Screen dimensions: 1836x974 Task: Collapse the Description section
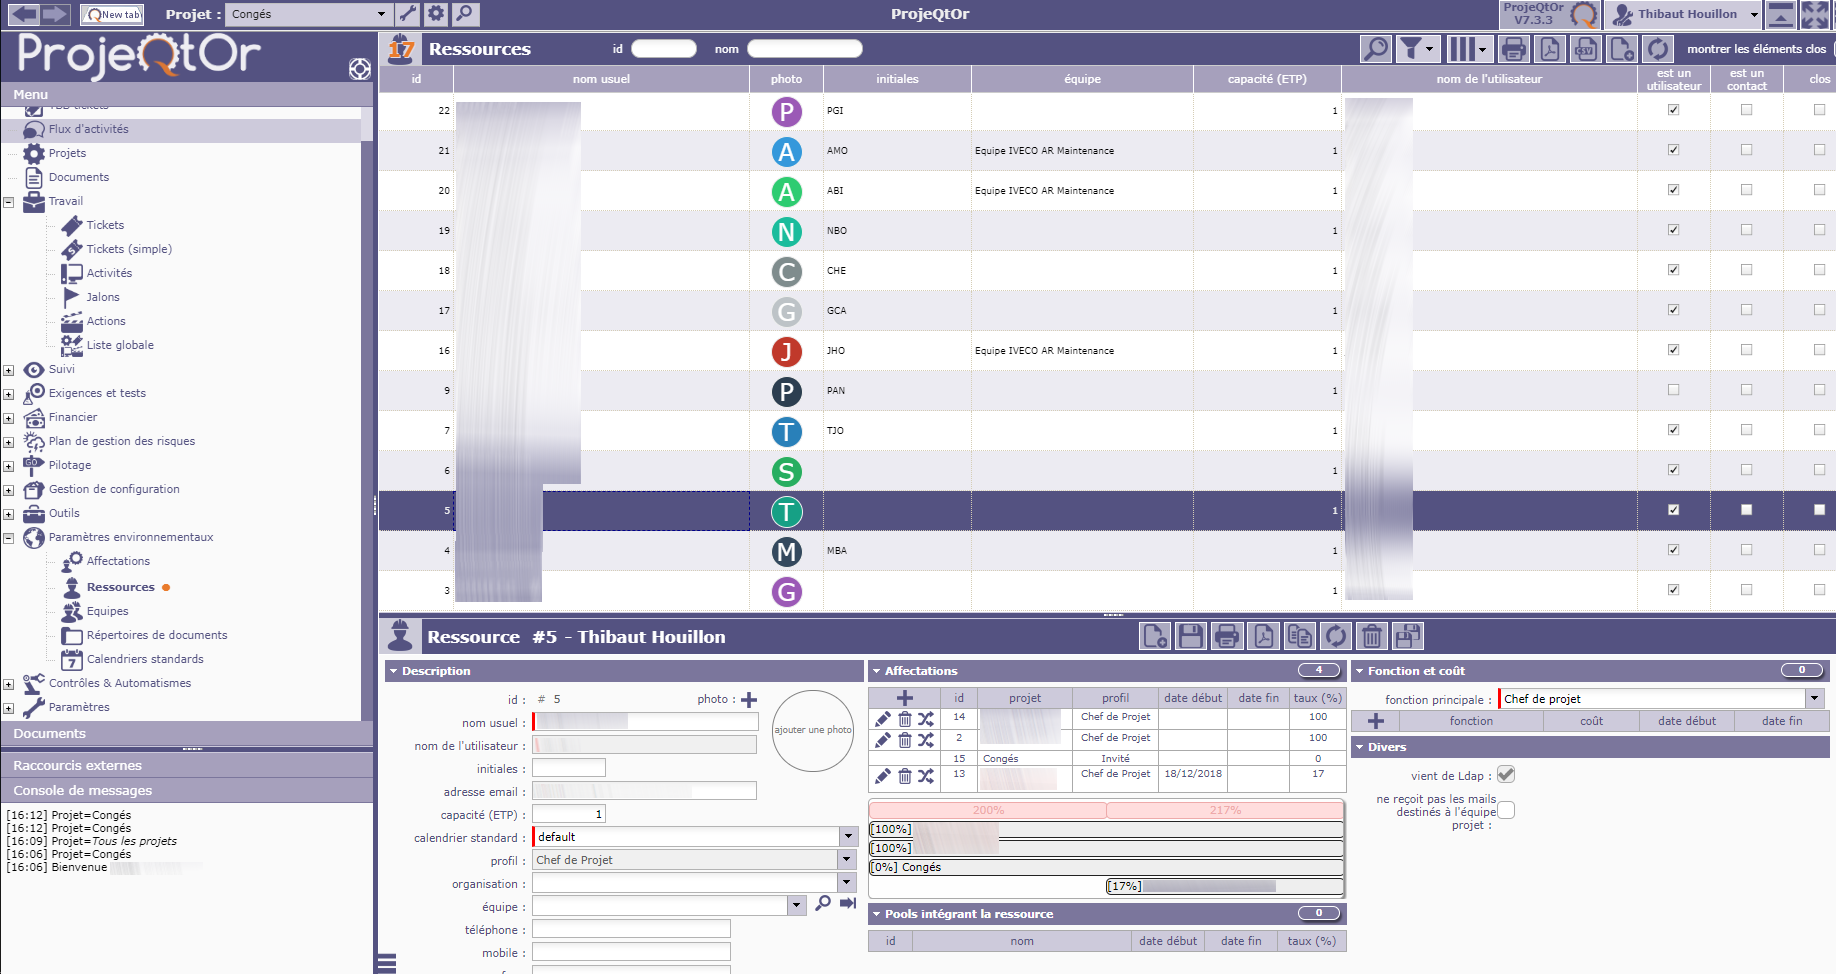(394, 671)
